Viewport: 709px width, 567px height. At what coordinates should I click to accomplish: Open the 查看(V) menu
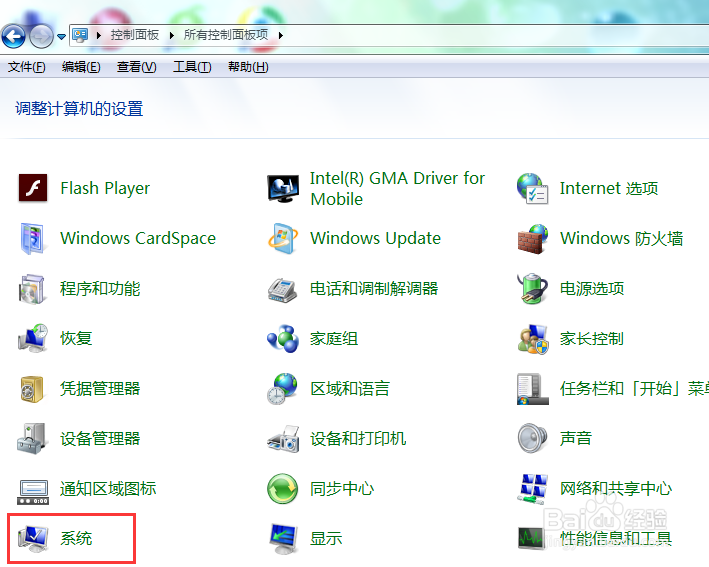[x=137, y=67]
